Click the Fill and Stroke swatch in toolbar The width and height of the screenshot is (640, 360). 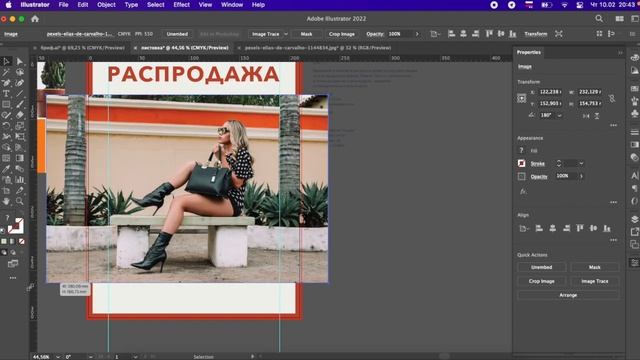pos(16,226)
